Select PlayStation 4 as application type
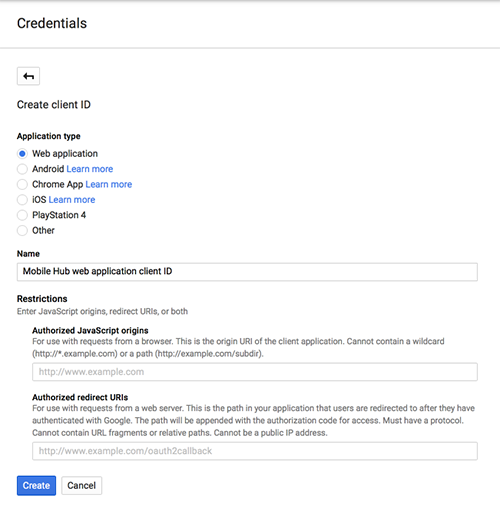The height and width of the screenshot is (511, 500). tap(22, 215)
